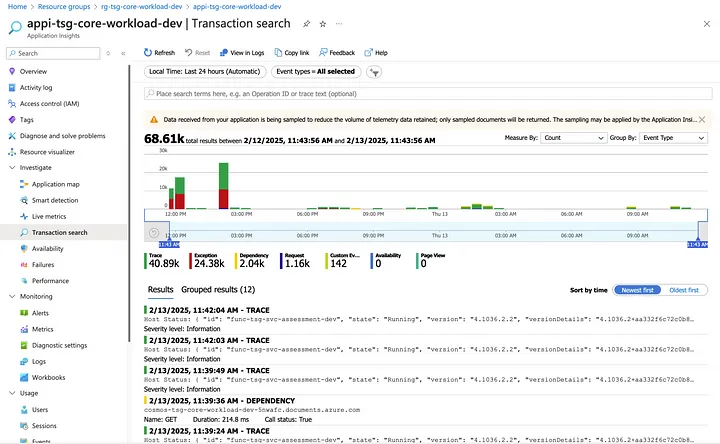Go to Tags in the sidebar
The image size is (720, 444).
click(x=27, y=119)
